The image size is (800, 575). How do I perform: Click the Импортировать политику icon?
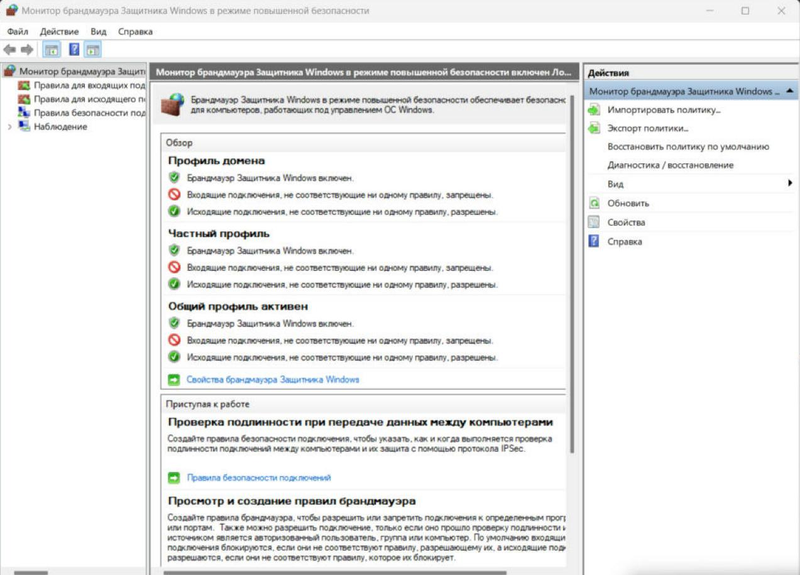(x=594, y=110)
